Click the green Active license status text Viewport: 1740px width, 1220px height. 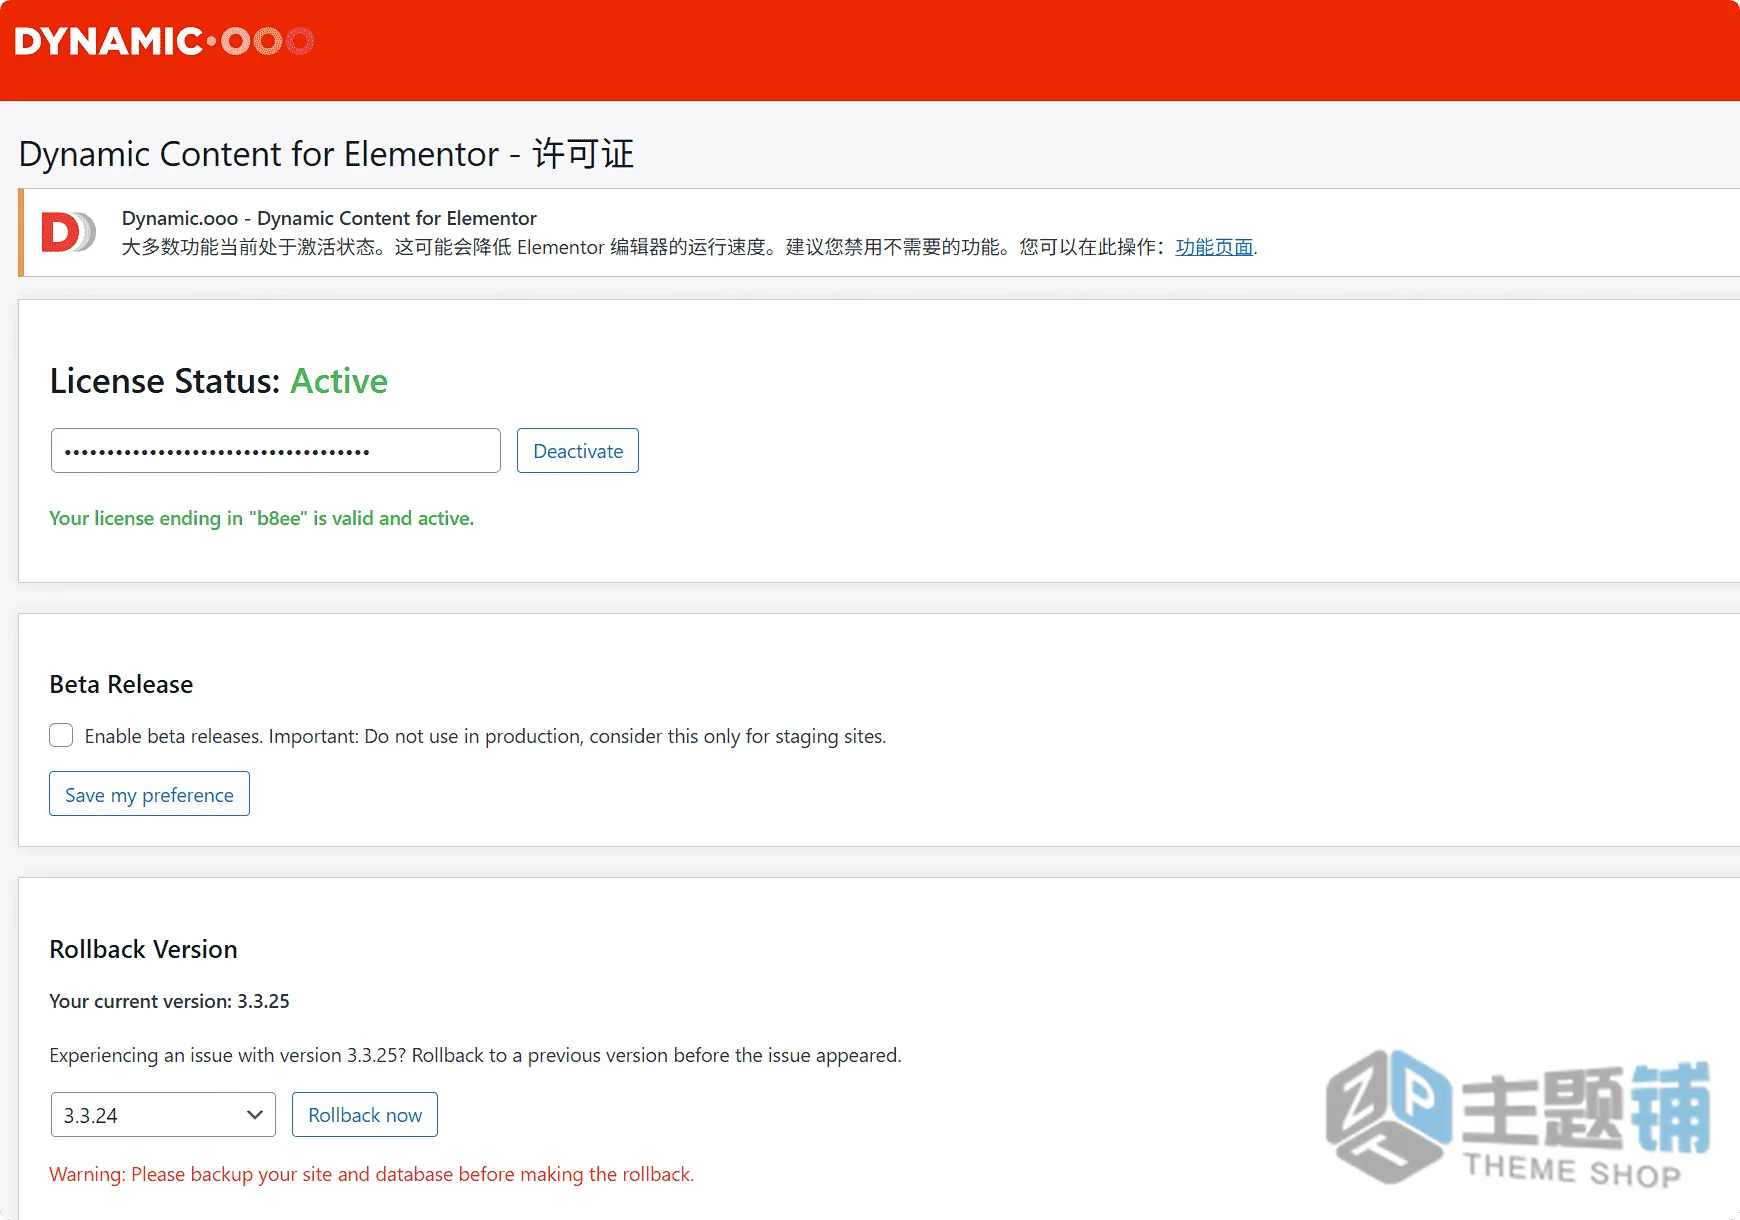[x=339, y=381]
